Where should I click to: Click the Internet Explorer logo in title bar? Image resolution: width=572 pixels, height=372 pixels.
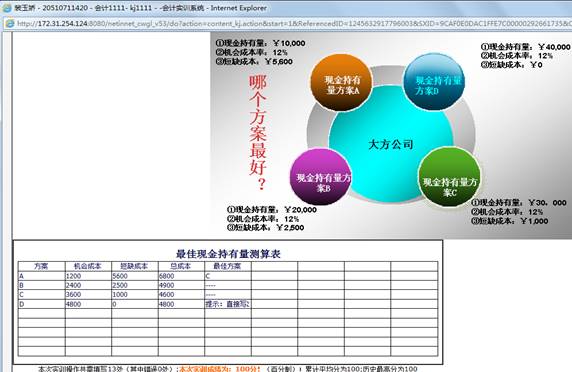coord(7,8)
